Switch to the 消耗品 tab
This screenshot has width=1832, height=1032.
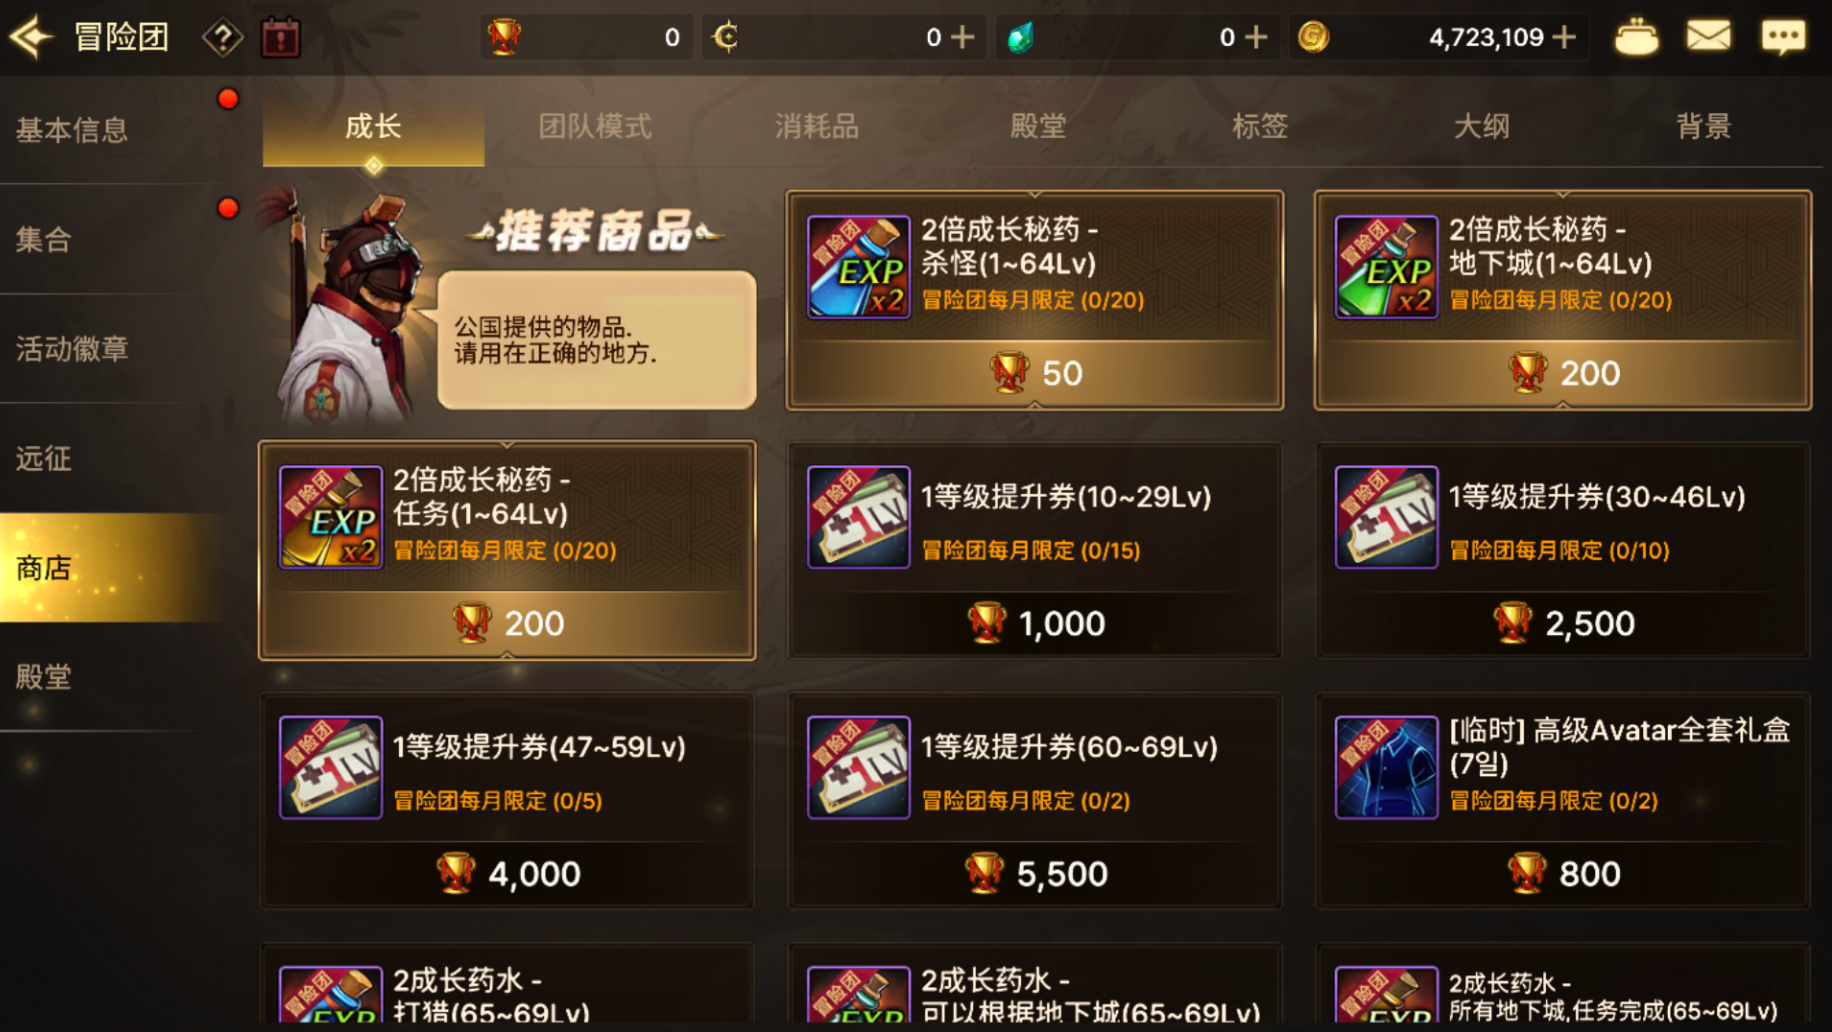[817, 126]
